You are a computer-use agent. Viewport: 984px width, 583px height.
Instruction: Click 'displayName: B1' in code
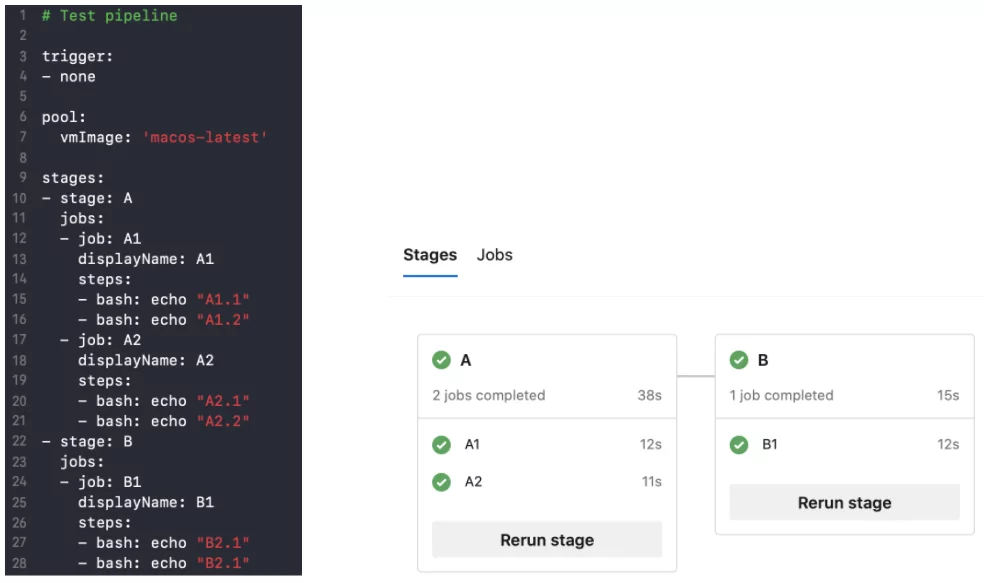click(x=146, y=503)
